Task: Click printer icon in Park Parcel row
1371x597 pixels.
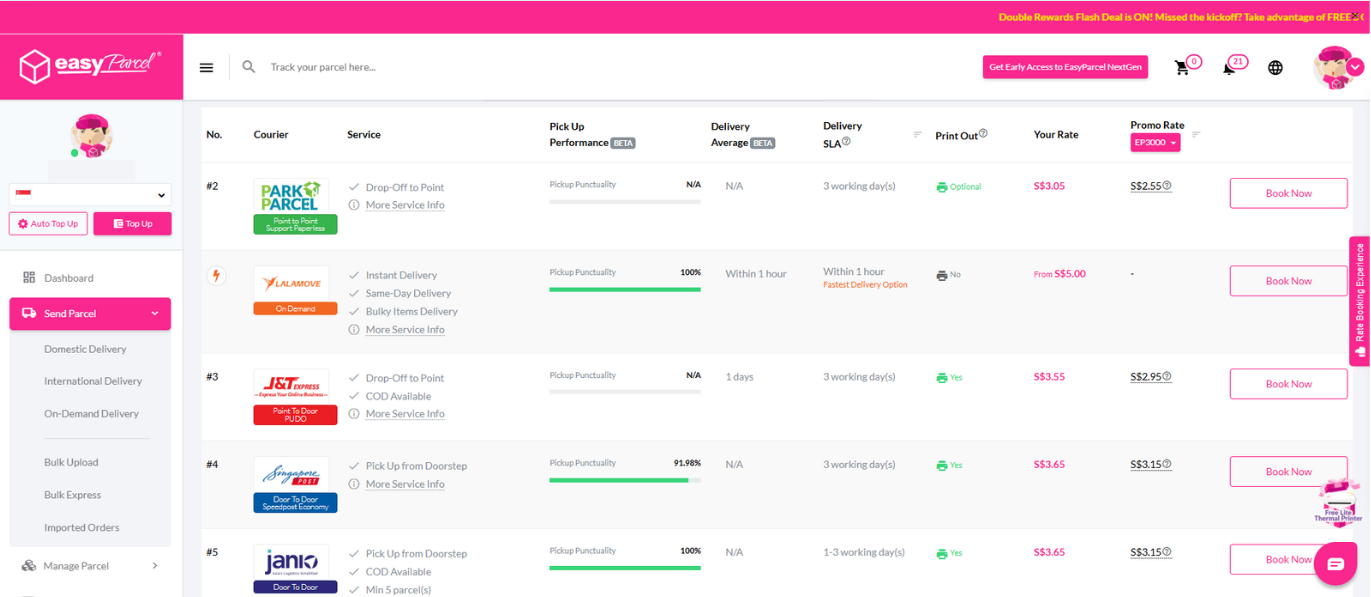Action: [x=941, y=187]
